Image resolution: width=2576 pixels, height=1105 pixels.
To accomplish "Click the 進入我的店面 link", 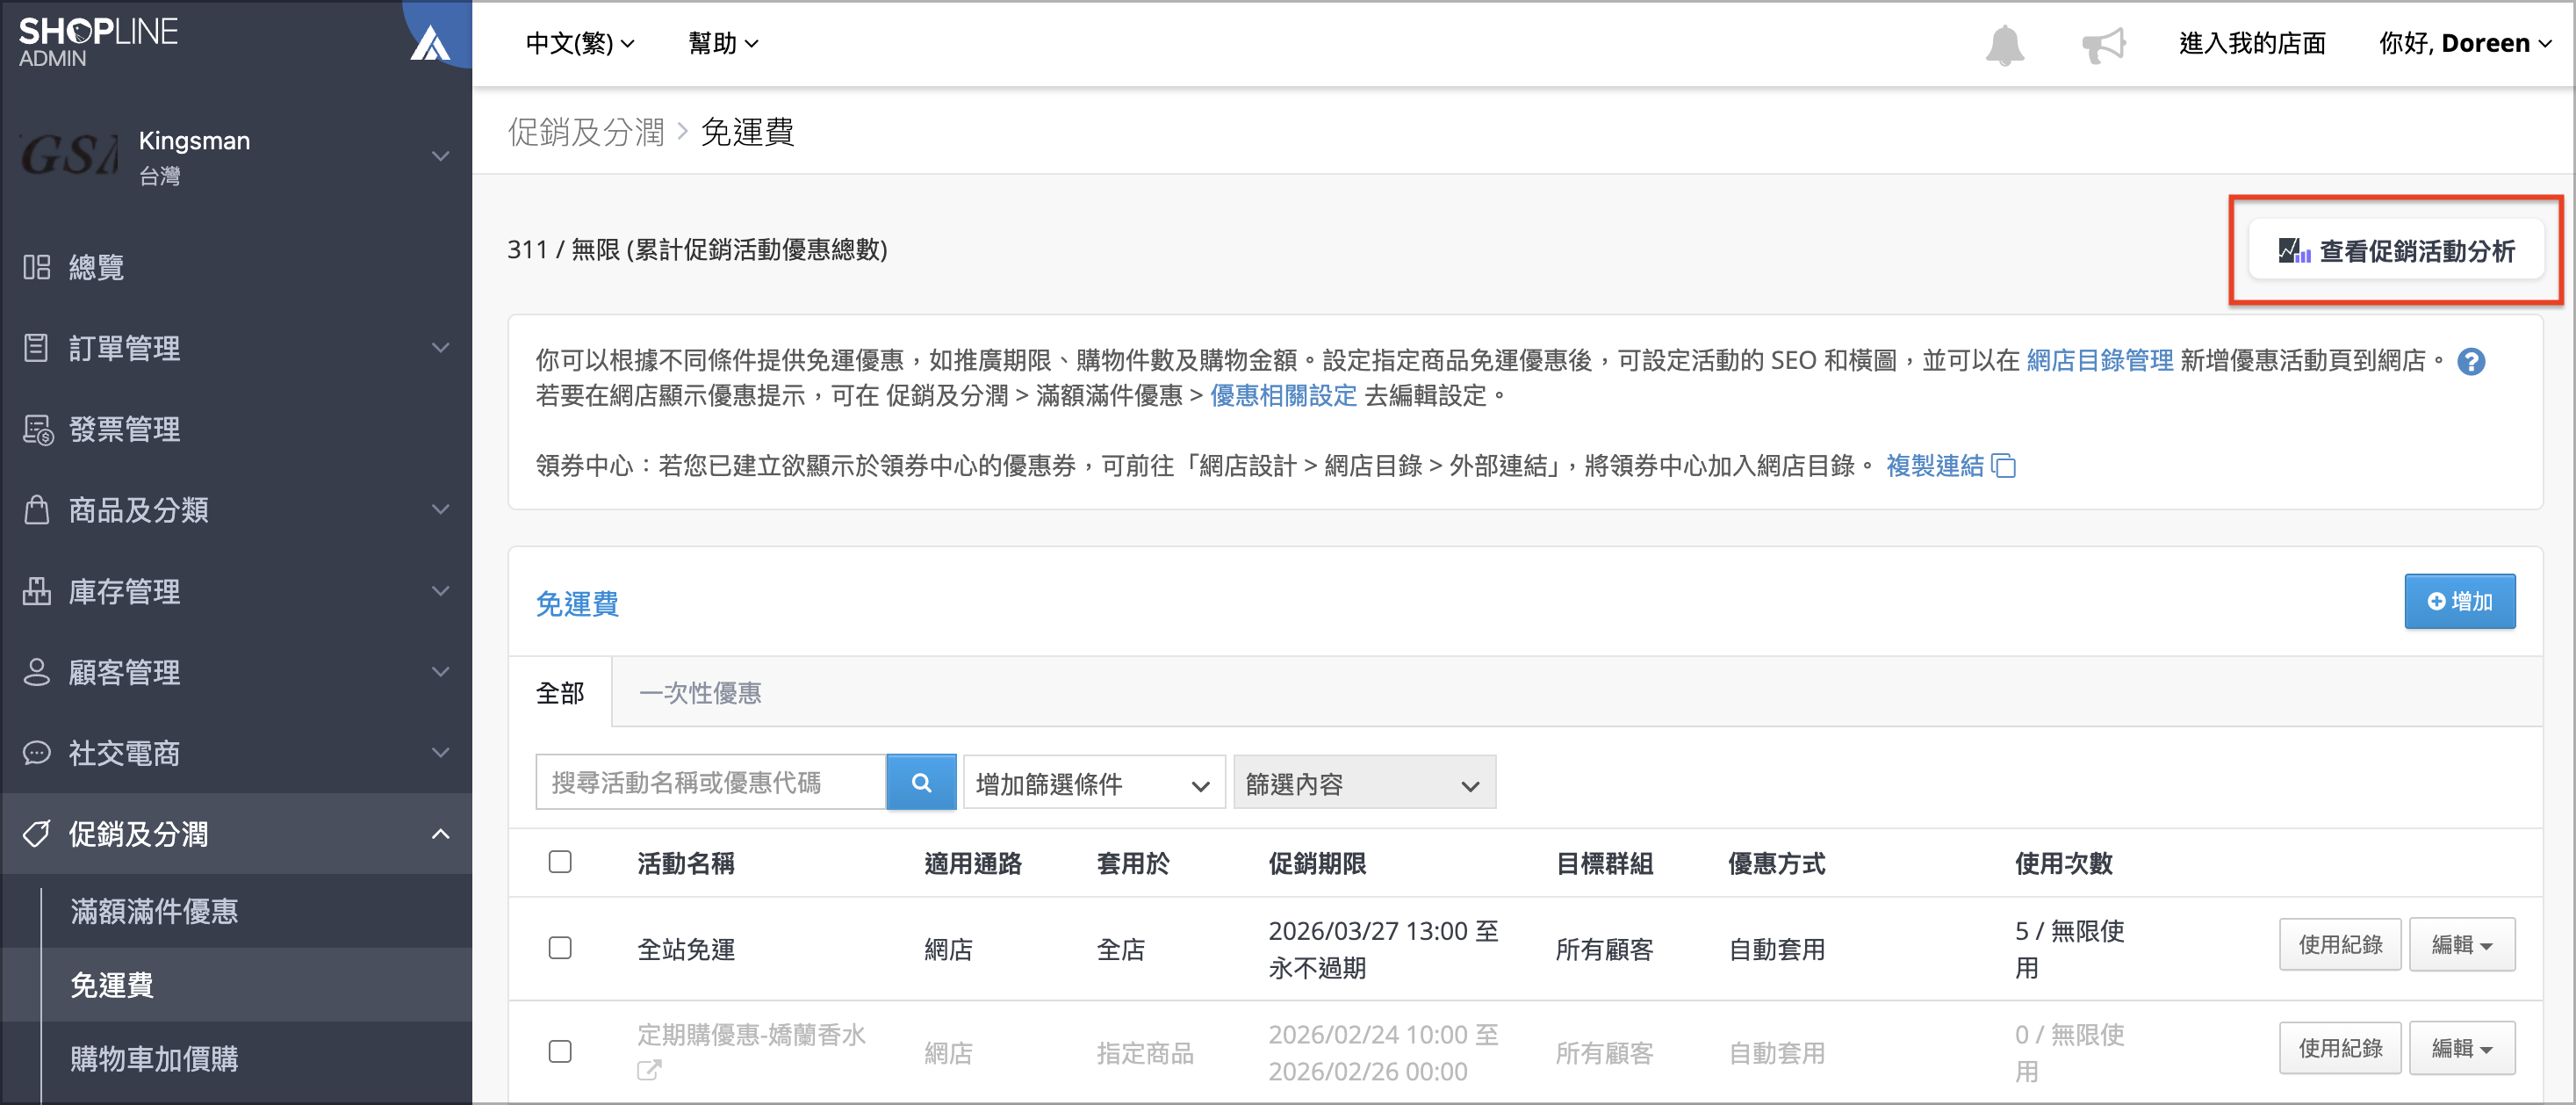I will pos(2252,44).
